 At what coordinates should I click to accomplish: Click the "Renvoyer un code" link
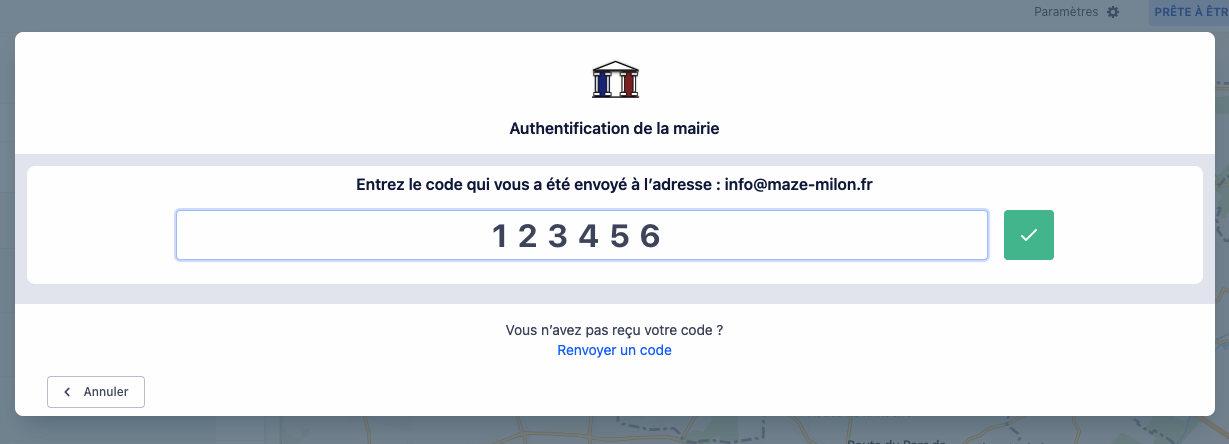614,350
